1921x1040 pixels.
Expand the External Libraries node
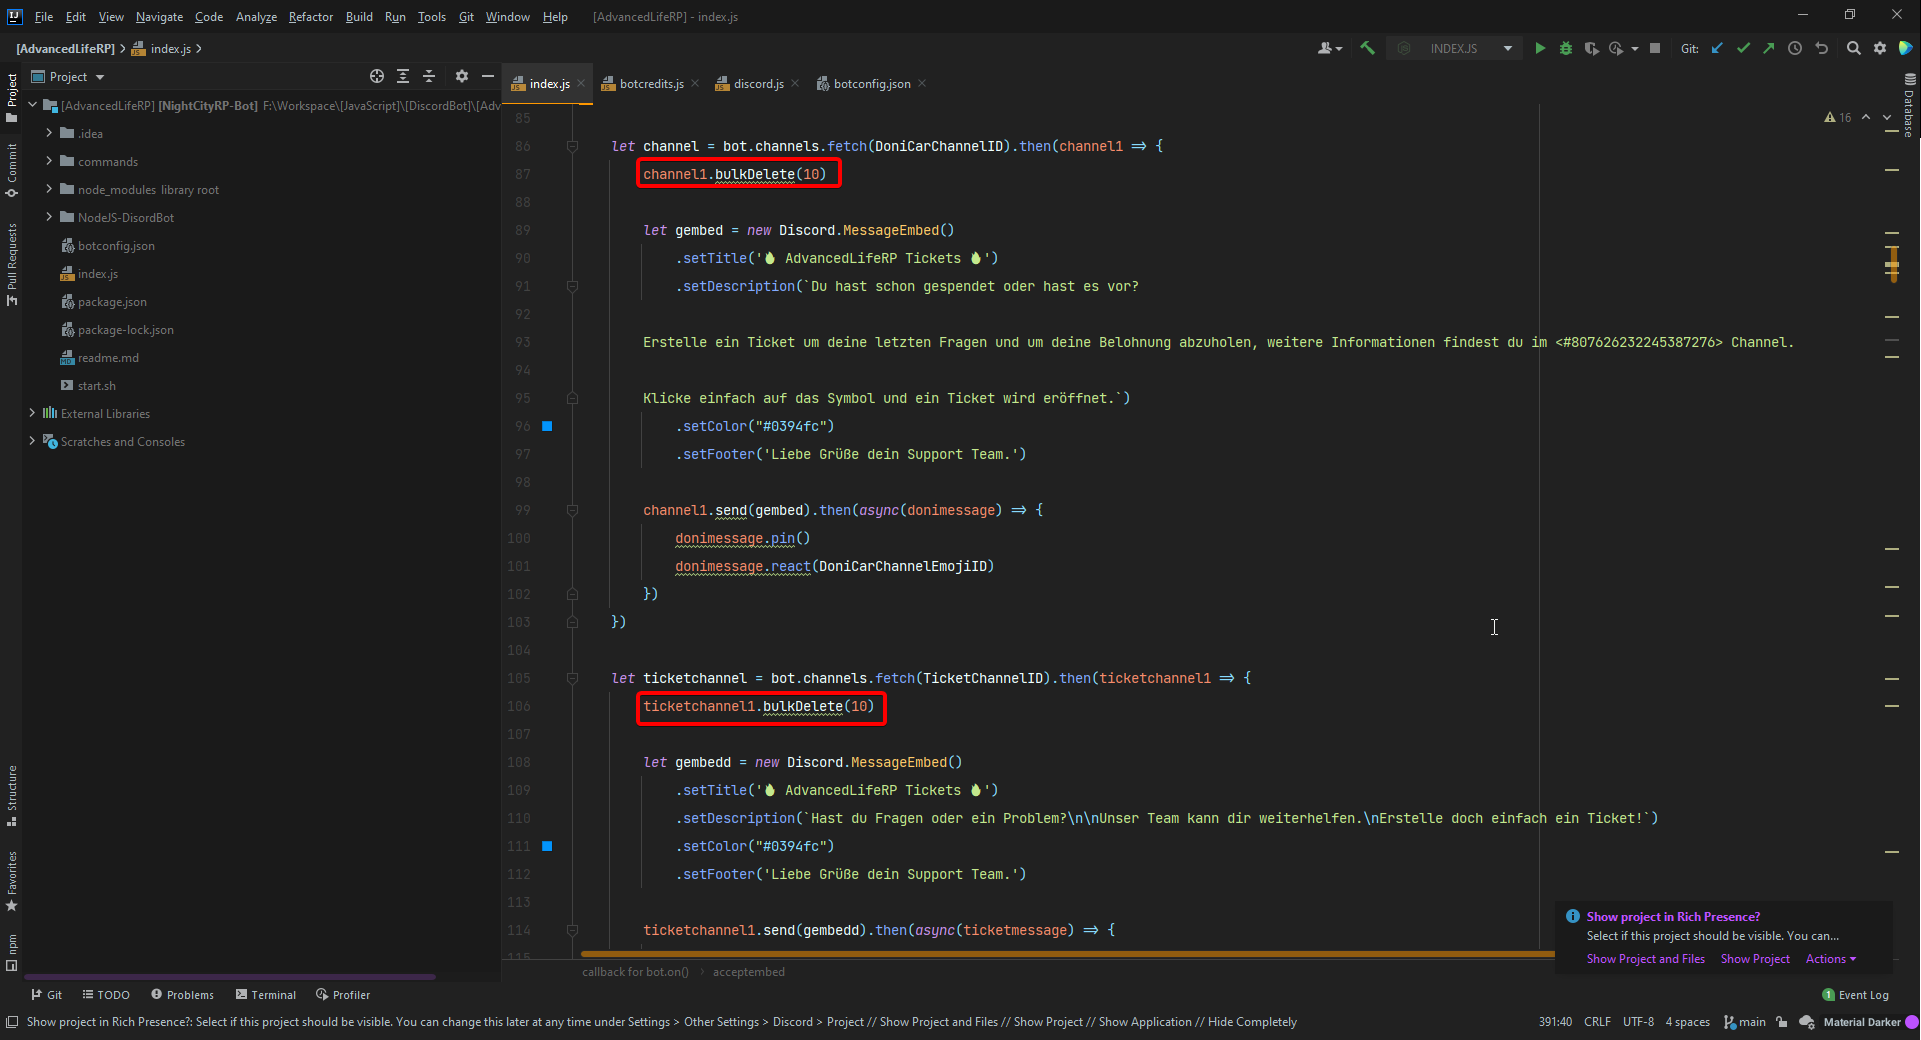32,413
